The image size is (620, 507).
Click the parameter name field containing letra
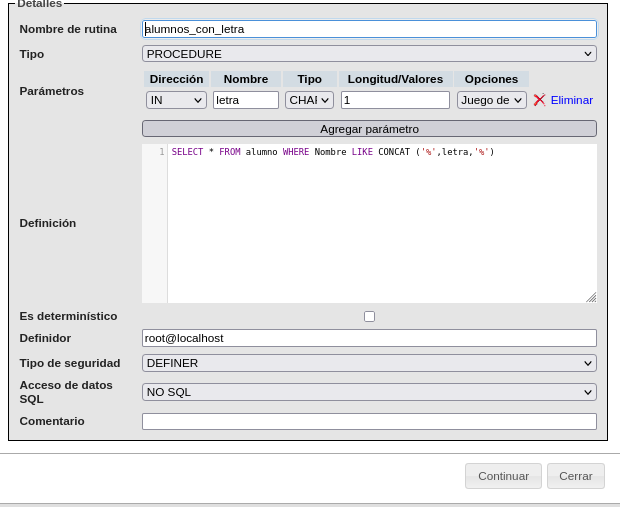tap(245, 100)
